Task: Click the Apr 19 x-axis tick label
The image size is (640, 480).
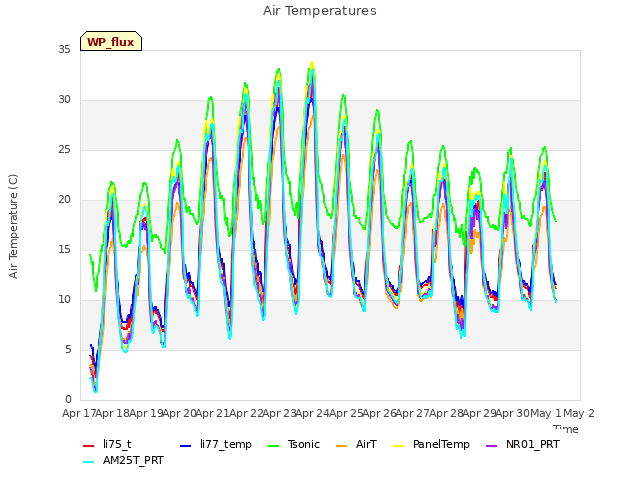Action: point(146,413)
